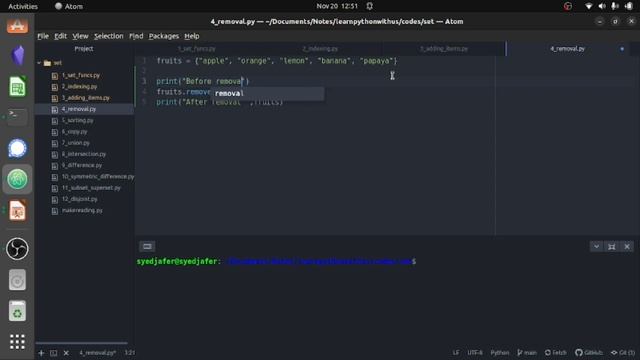Viewport: 640px width, 360px height.
Task: Click modified dot on 4_removal.py tab
Action: coord(622,49)
